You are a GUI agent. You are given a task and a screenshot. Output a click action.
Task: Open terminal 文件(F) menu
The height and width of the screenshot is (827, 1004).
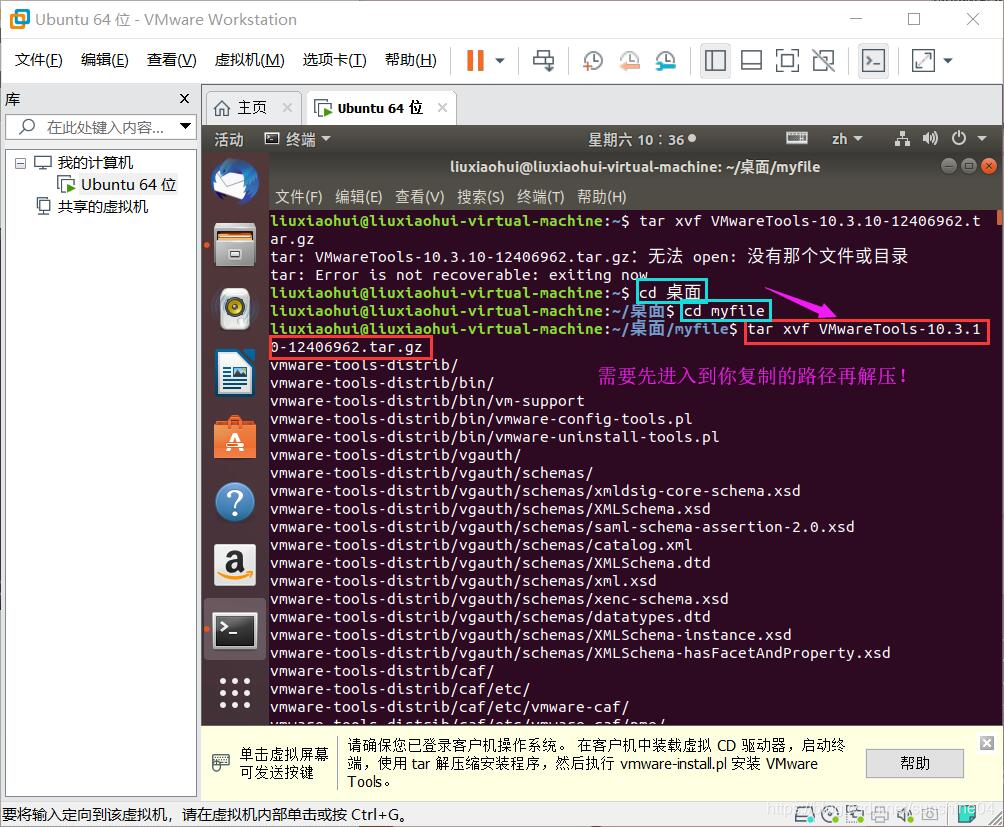click(x=298, y=197)
